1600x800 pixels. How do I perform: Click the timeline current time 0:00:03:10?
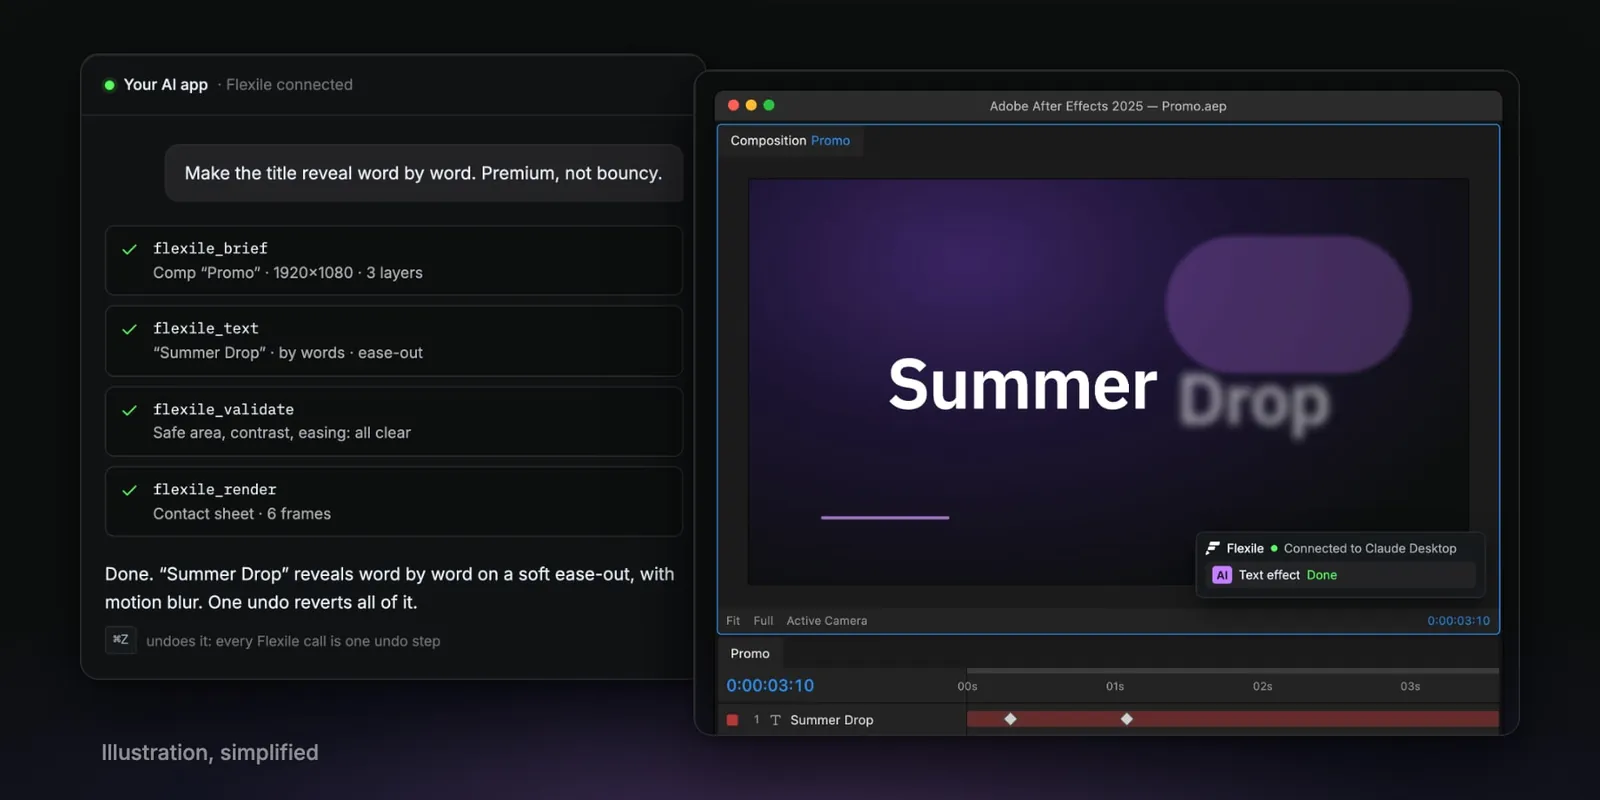tap(770, 686)
